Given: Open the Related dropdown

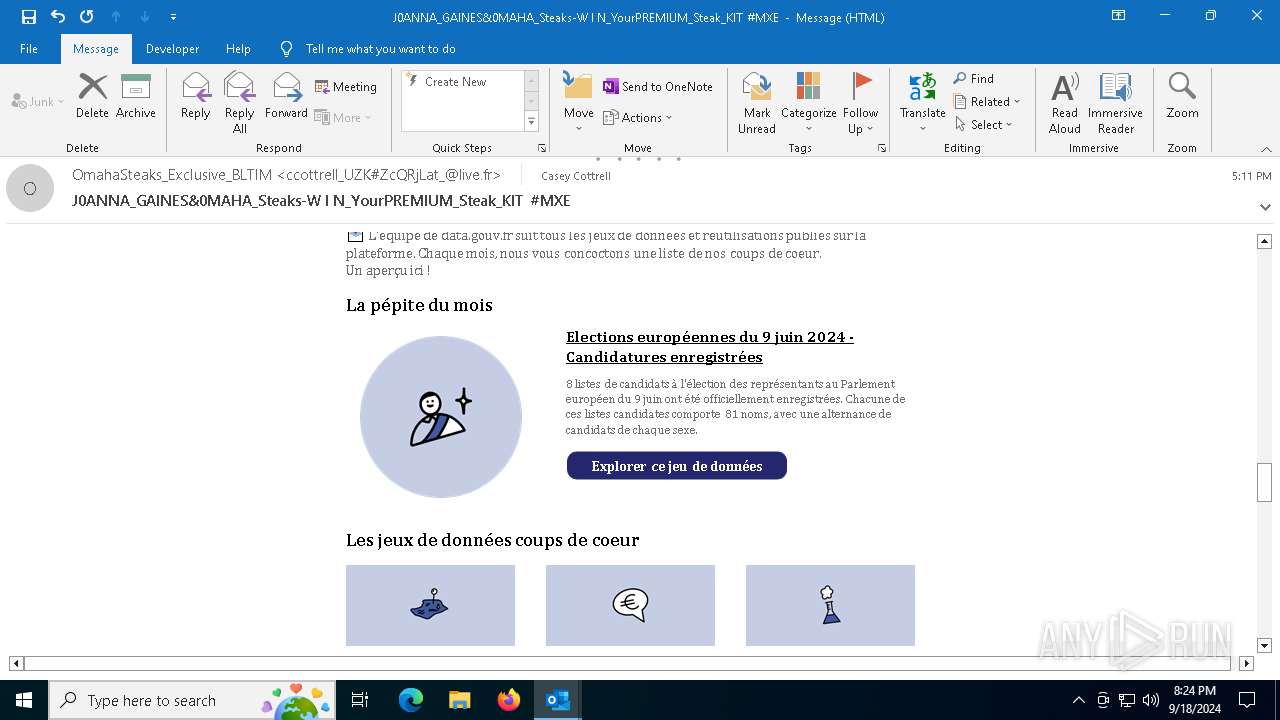Looking at the screenshot, I should pos(987,101).
